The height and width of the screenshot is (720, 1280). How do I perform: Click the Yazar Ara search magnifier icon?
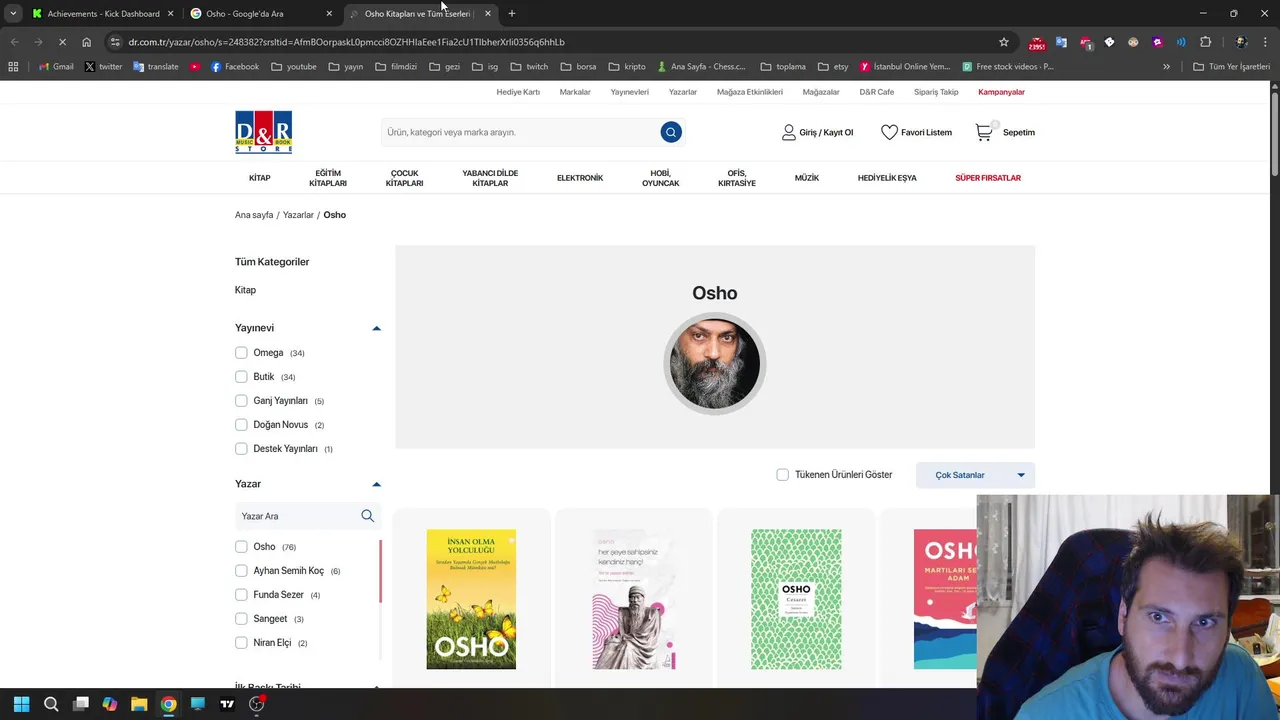click(367, 516)
